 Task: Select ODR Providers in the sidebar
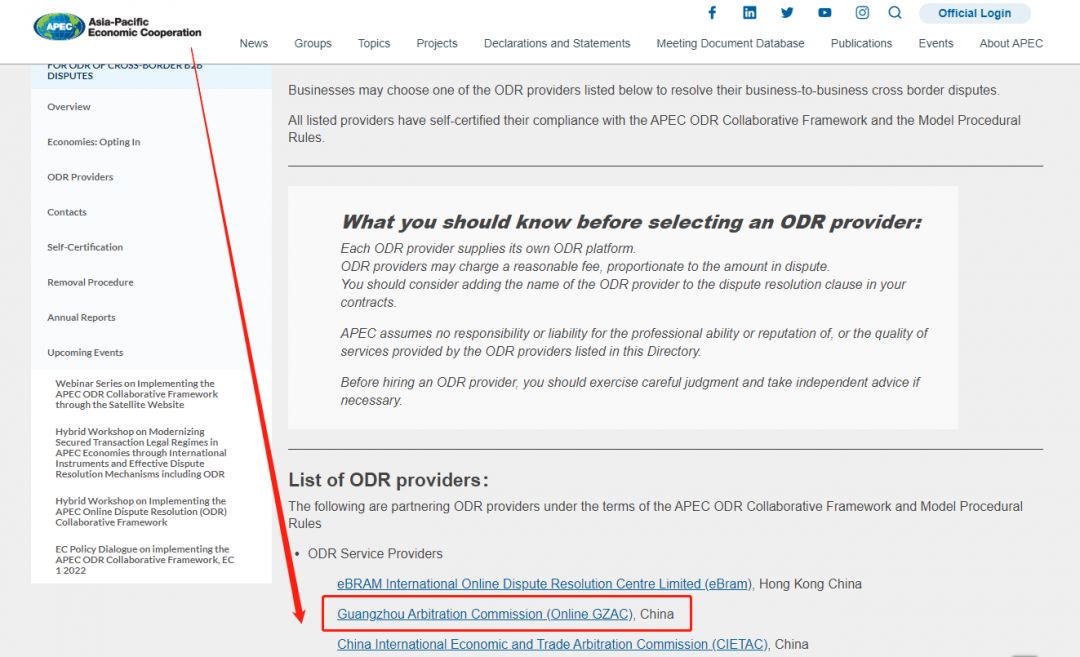click(80, 177)
